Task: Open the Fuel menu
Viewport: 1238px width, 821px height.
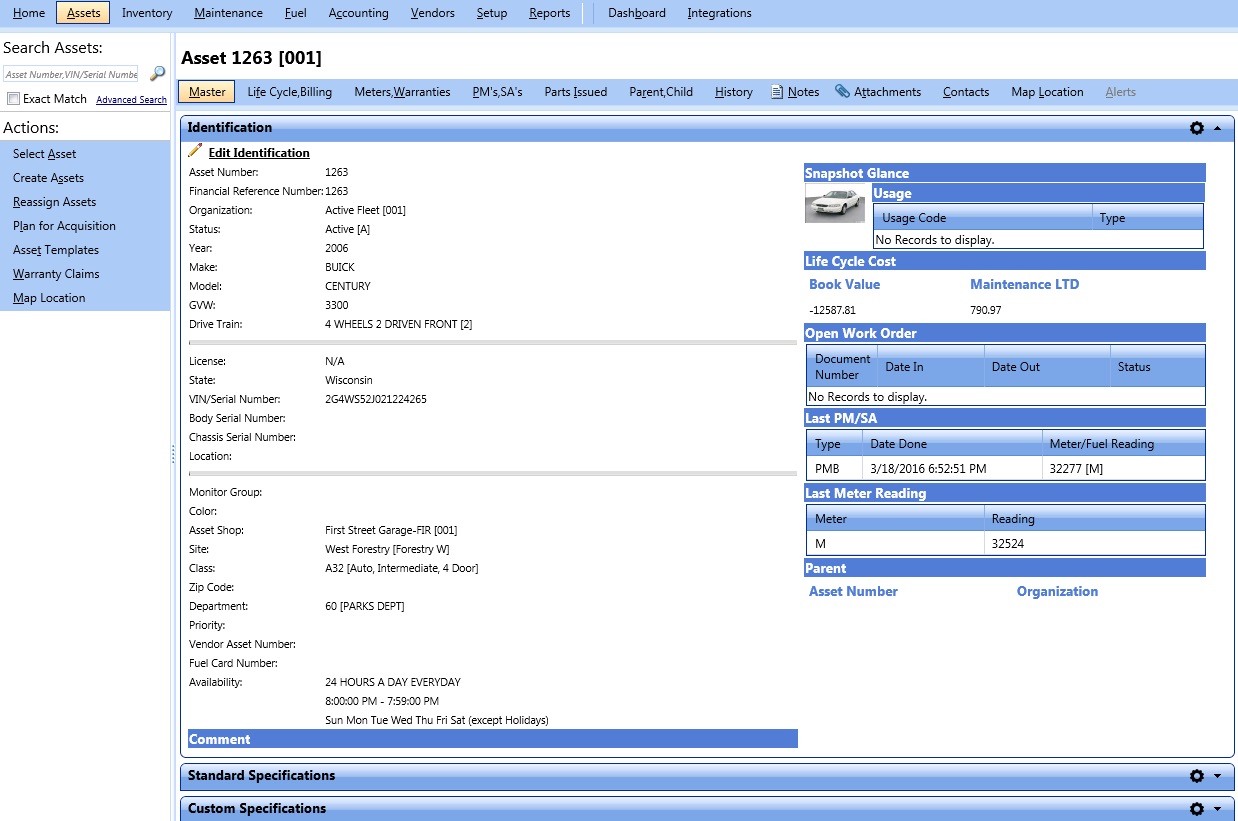Action: [296, 13]
